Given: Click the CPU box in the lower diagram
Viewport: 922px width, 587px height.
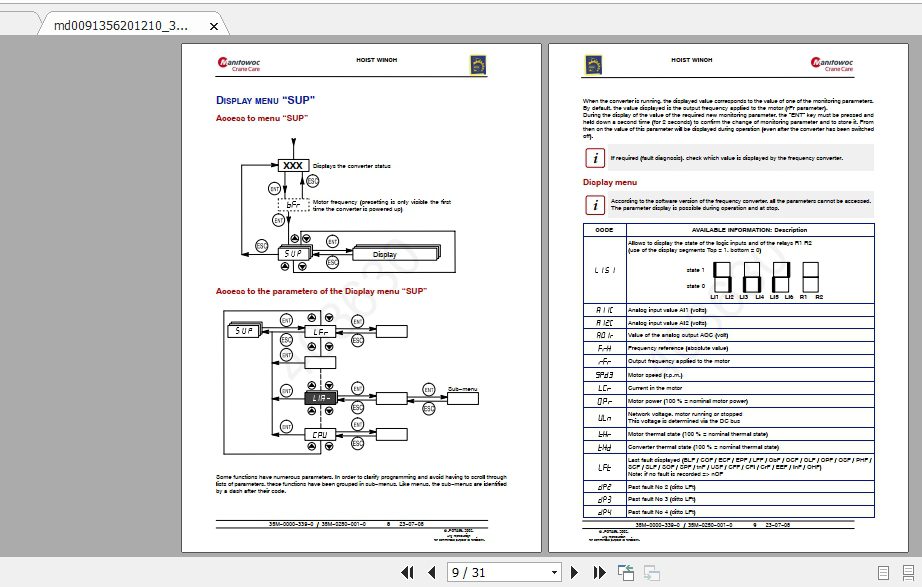Looking at the screenshot, I should [320, 435].
